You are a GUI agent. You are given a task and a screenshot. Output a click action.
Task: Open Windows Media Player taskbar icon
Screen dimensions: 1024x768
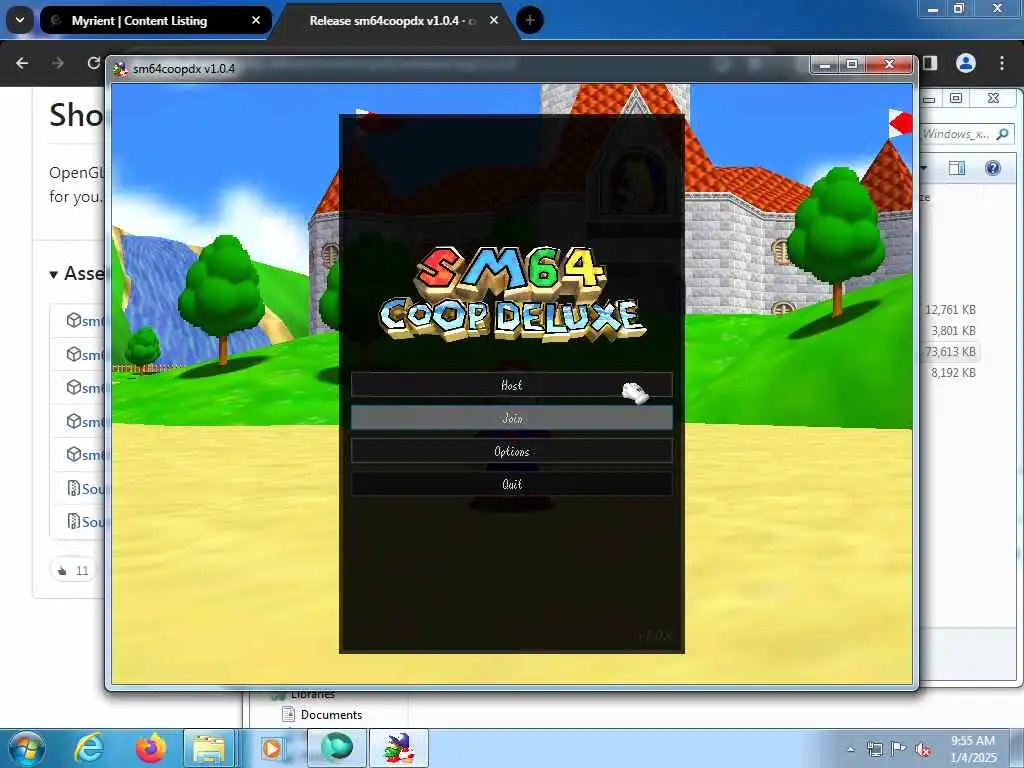272,748
